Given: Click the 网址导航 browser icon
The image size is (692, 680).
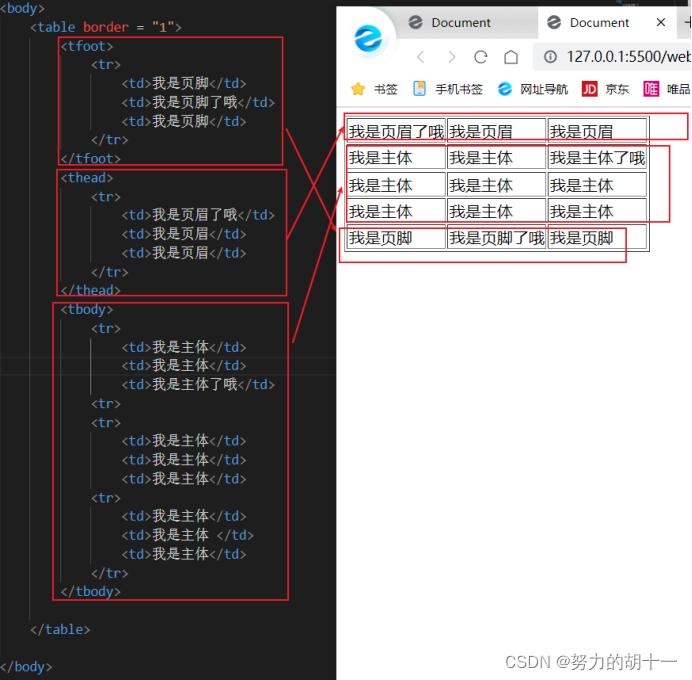Looking at the screenshot, I should (504, 89).
